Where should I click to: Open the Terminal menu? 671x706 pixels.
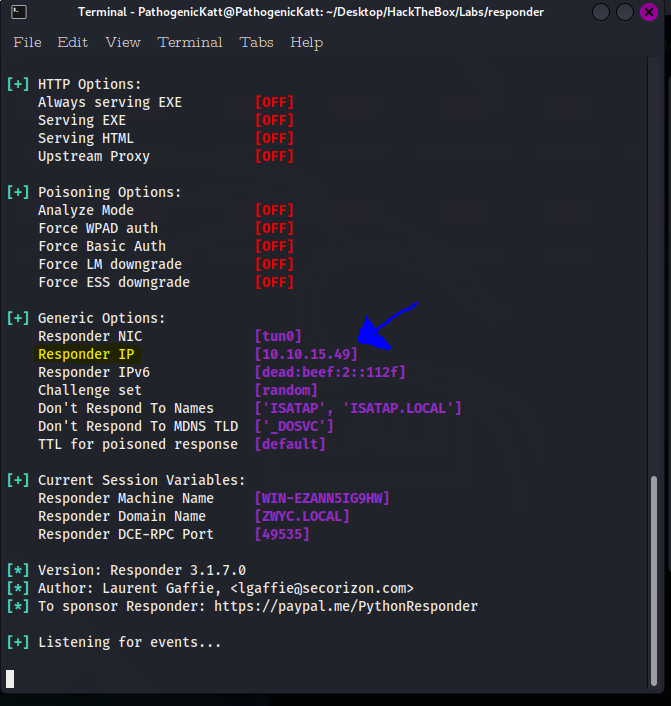(x=190, y=42)
